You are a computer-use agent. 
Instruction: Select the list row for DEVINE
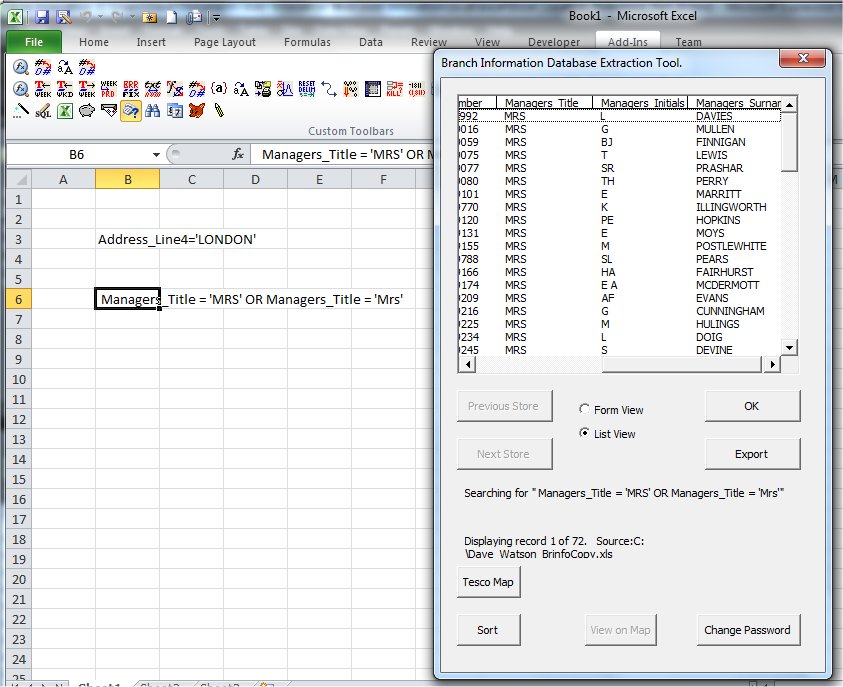tap(619, 350)
